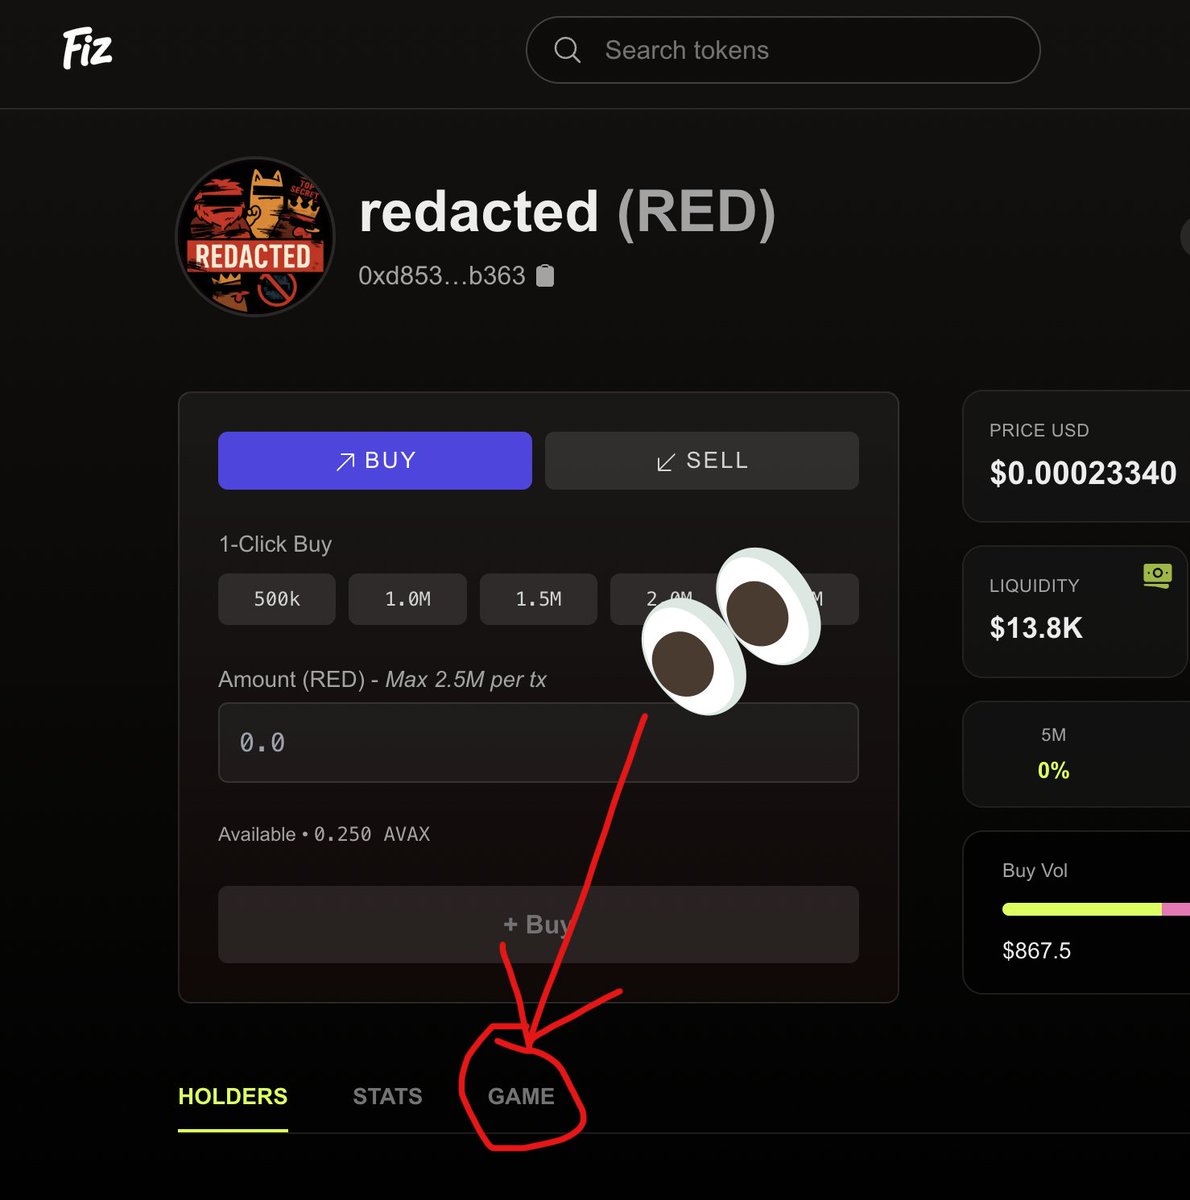Choose the 1.5M quick buy amount
The height and width of the screenshot is (1200, 1190).
coord(539,599)
